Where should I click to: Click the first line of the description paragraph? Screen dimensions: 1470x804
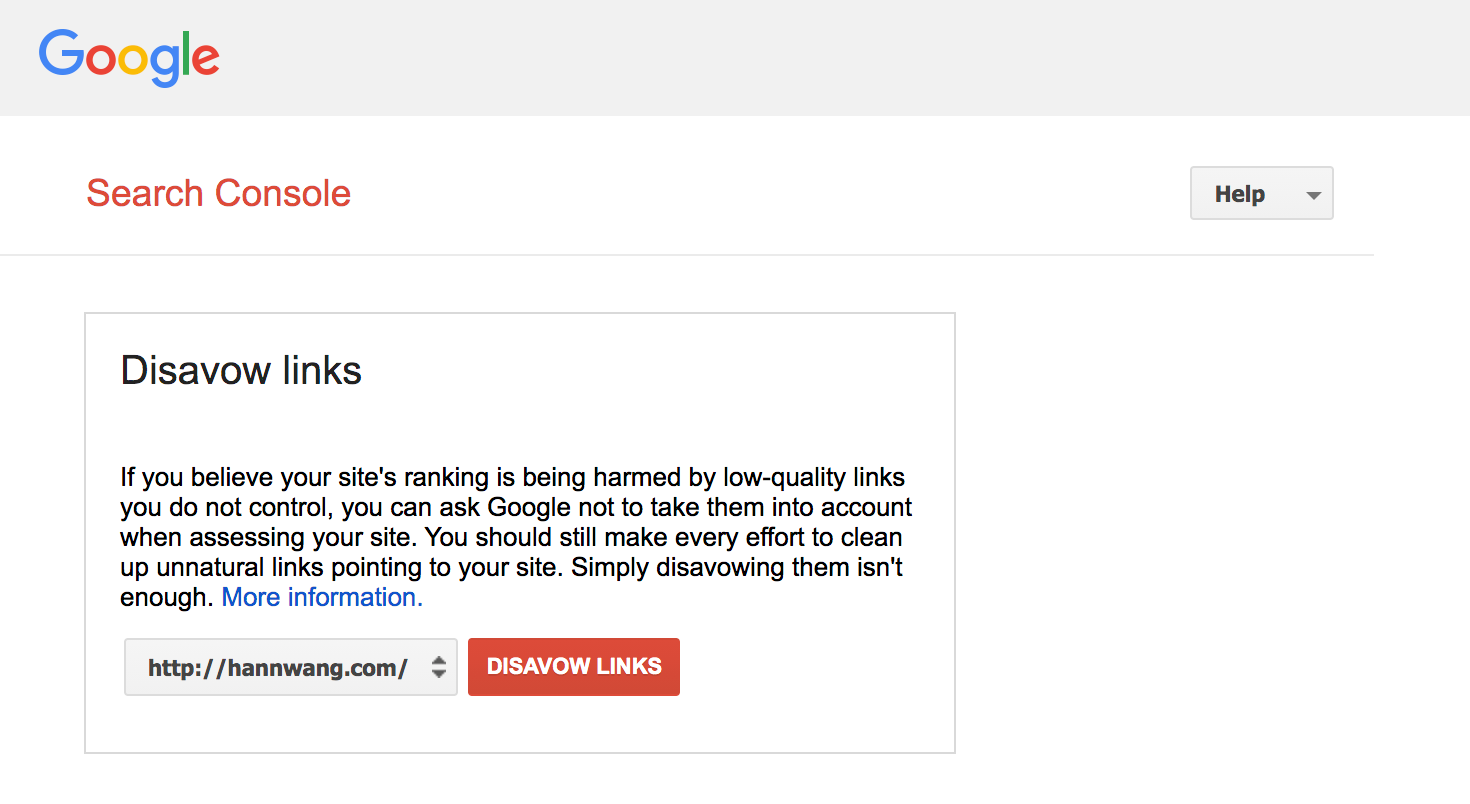click(x=512, y=477)
